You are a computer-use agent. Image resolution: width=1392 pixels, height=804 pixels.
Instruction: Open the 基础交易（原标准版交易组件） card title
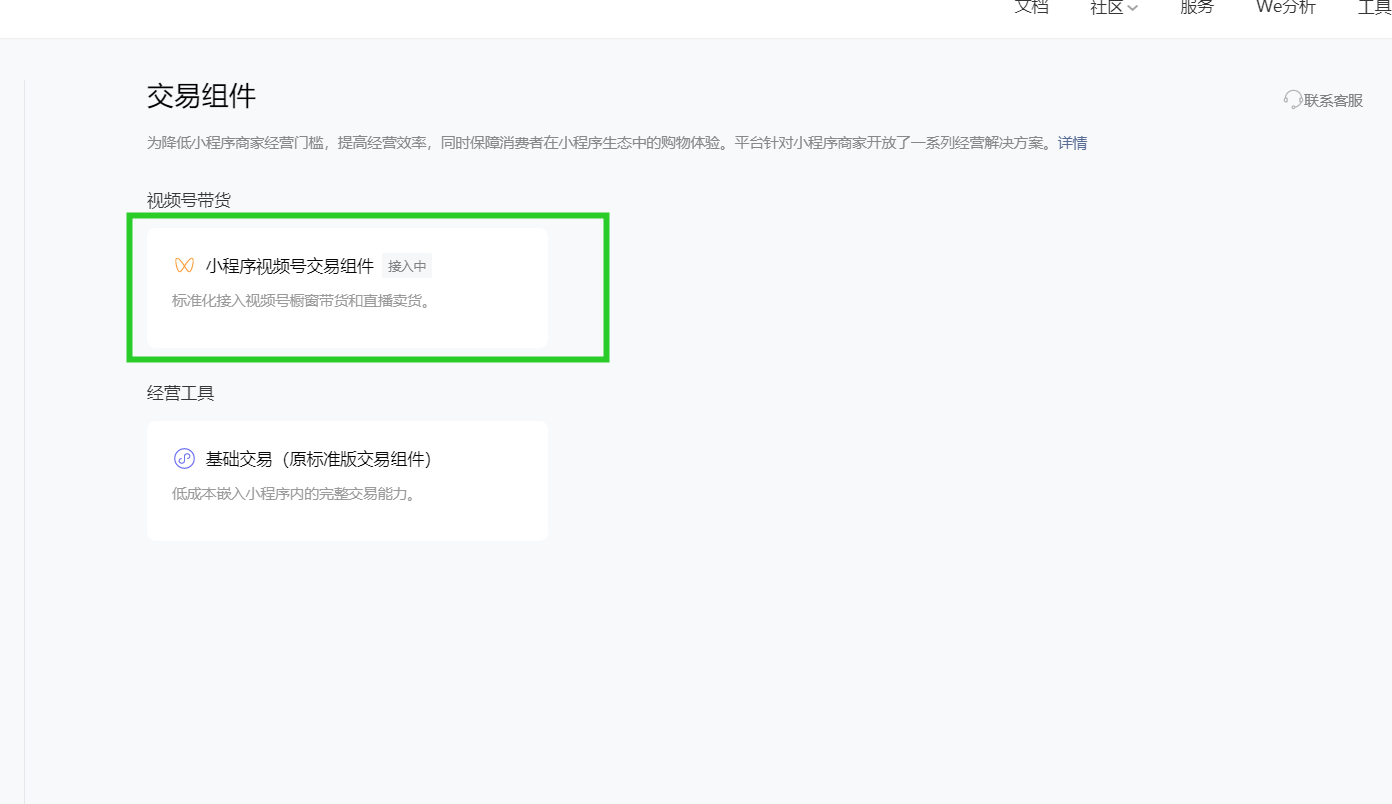point(318,459)
